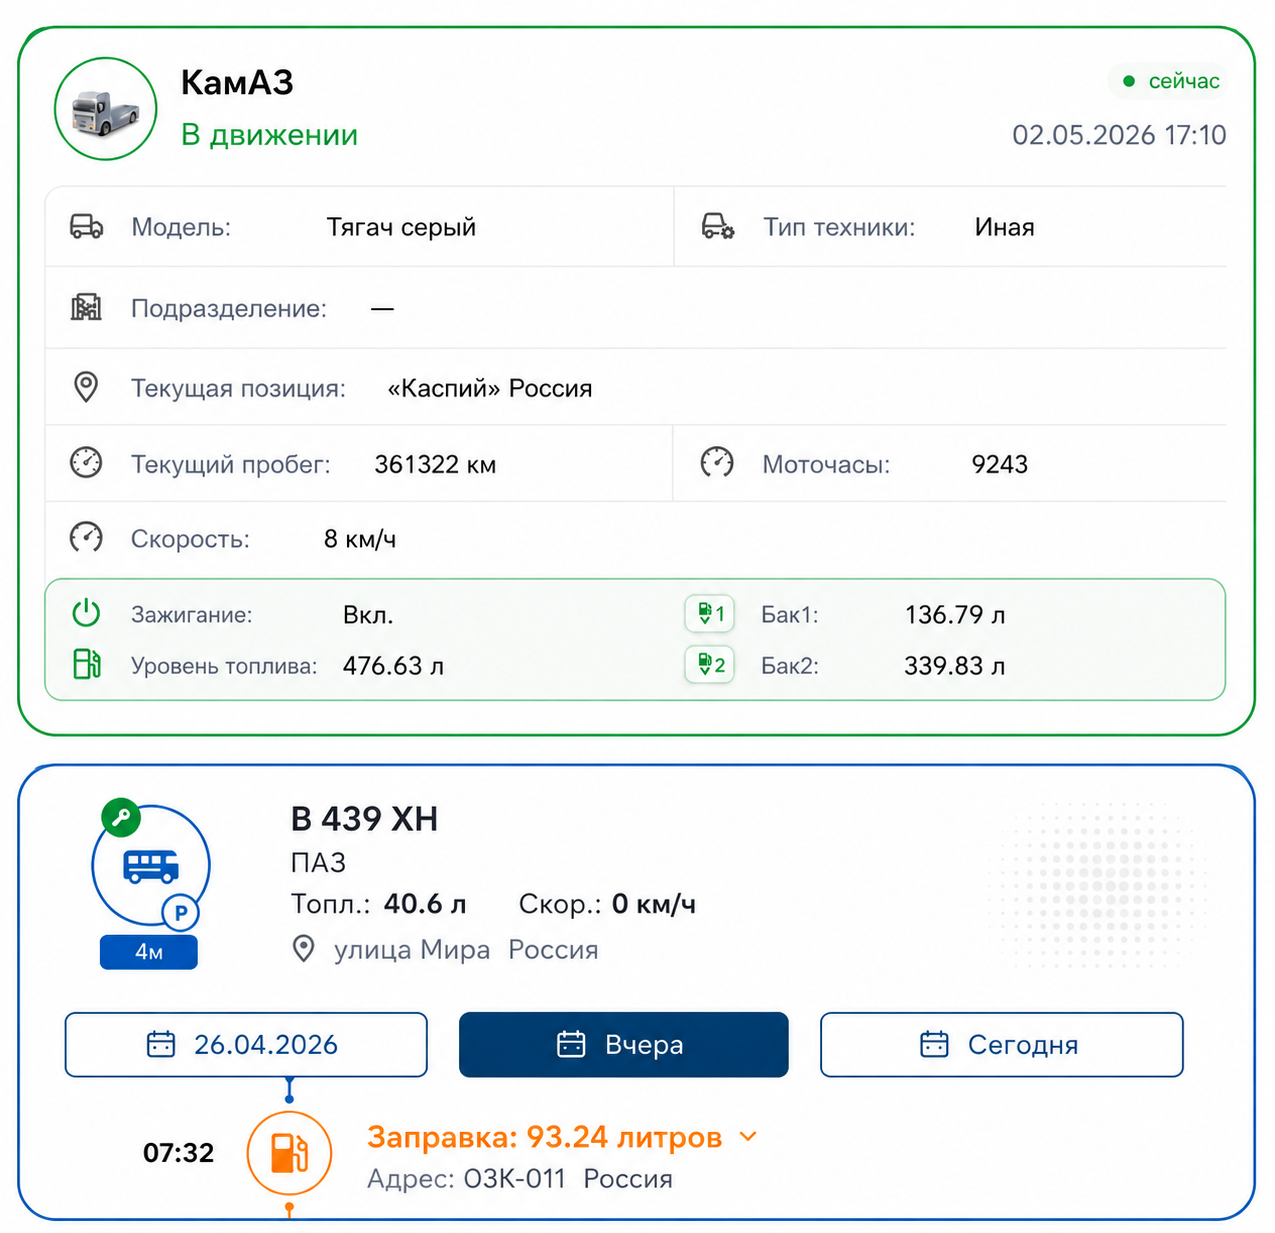The width and height of the screenshot is (1275, 1233).
Task: Click the bus fuel value 40.6 л
Action: pyautogui.click(x=425, y=904)
